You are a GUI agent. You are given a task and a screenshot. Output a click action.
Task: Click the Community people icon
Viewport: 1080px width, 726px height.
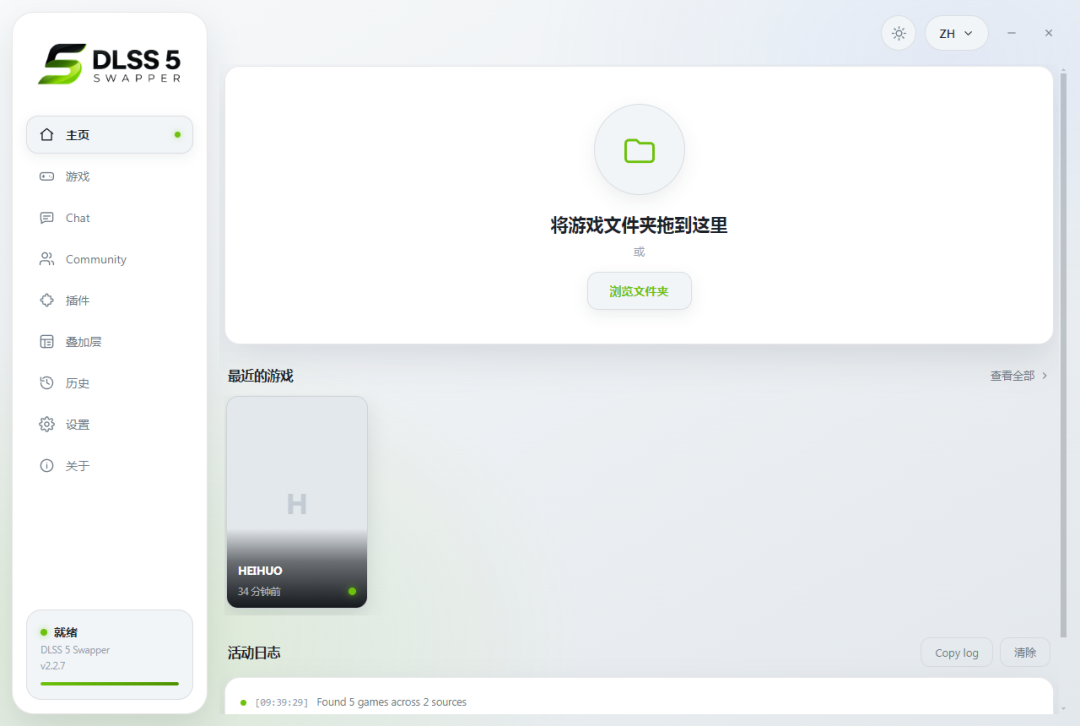[46, 259]
